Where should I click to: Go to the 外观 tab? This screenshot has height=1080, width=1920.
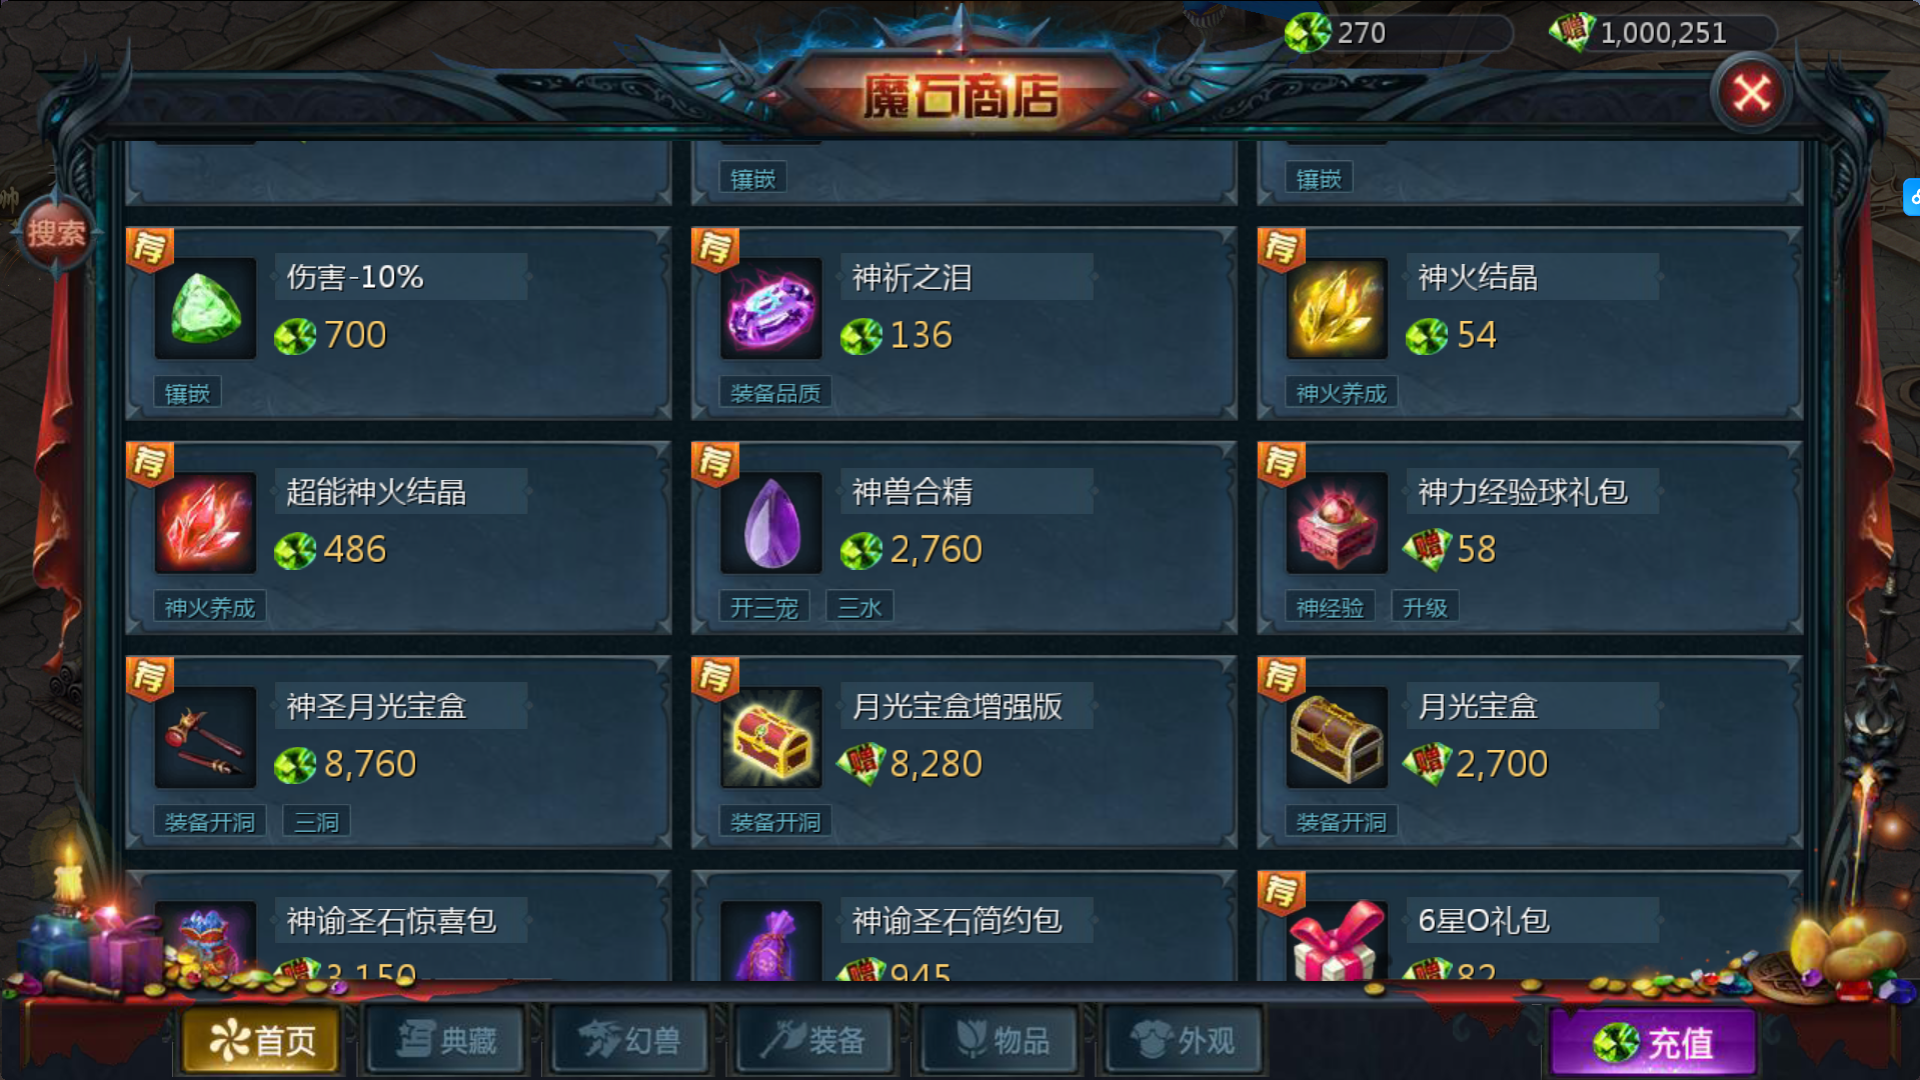pos(1183,1041)
